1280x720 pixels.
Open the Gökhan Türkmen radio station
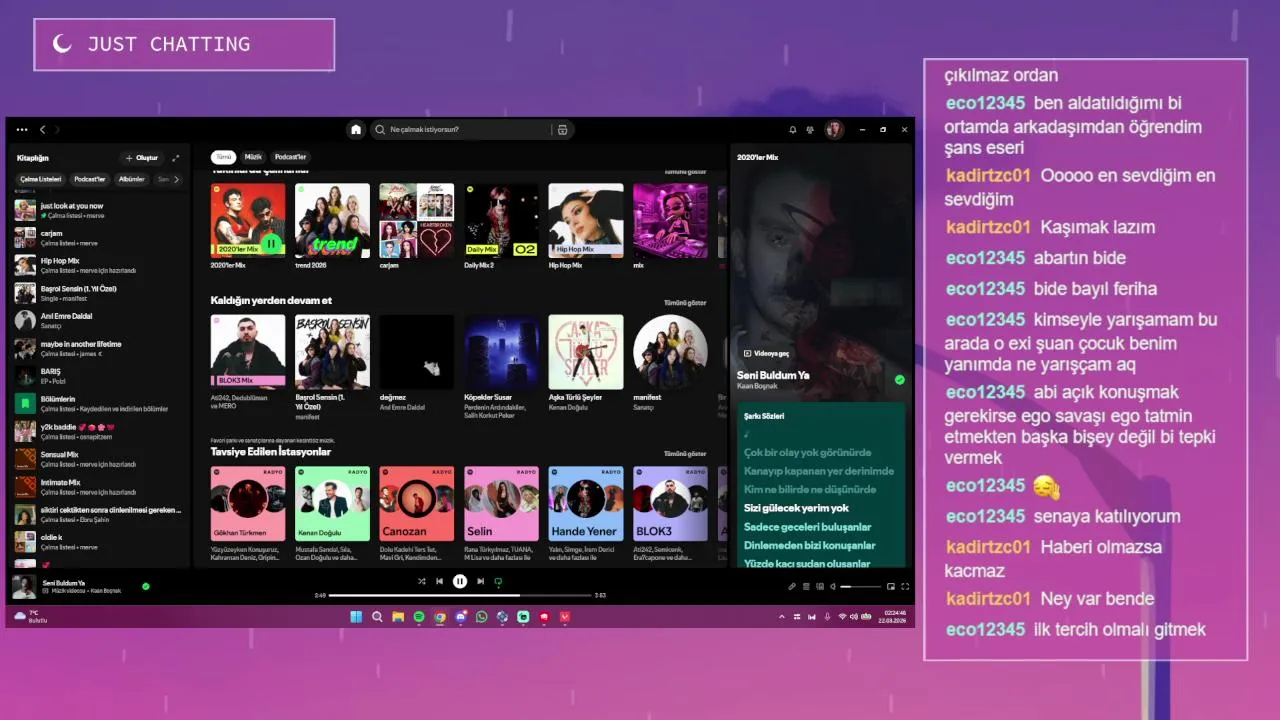pyautogui.click(x=248, y=514)
